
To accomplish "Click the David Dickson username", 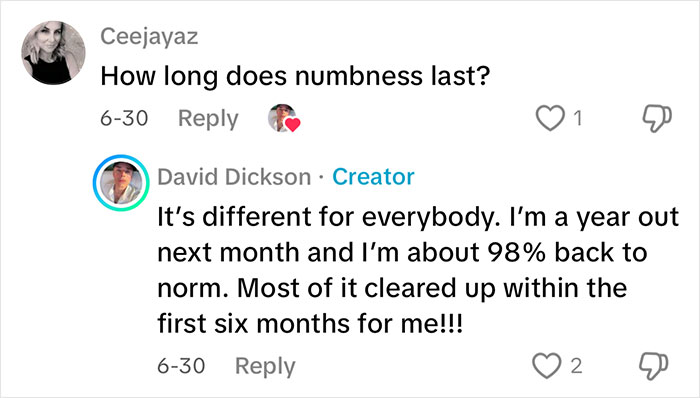I will tap(234, 177).
